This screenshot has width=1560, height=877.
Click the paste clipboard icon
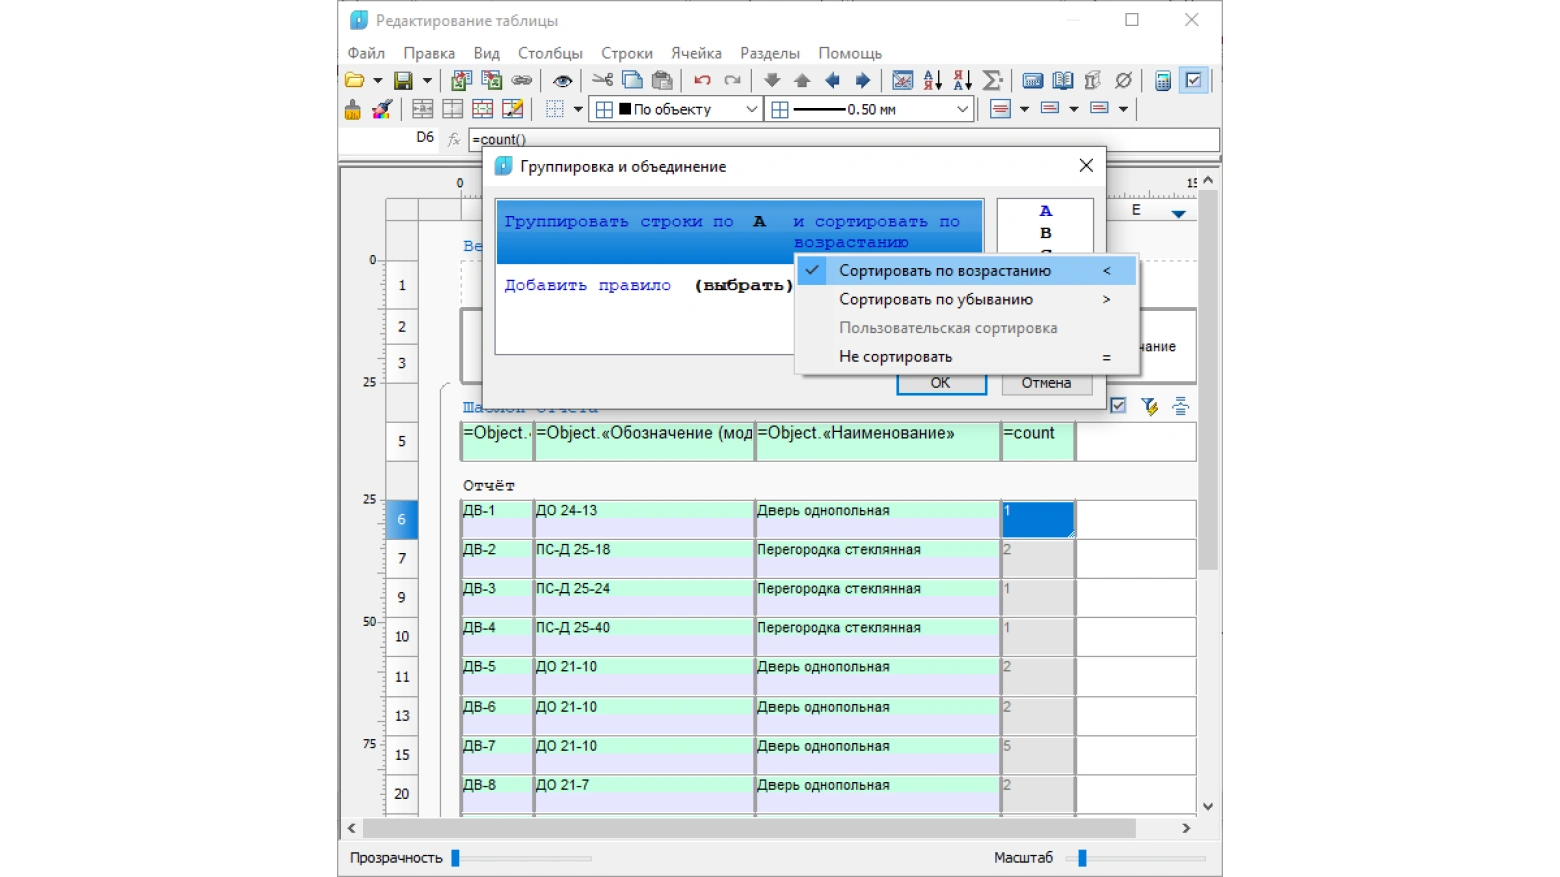[662, 81]
